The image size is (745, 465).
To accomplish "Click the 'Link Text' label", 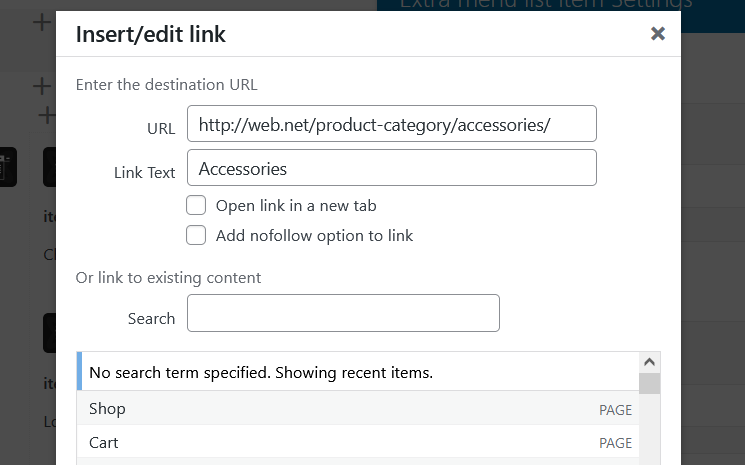I will [145, 172].
